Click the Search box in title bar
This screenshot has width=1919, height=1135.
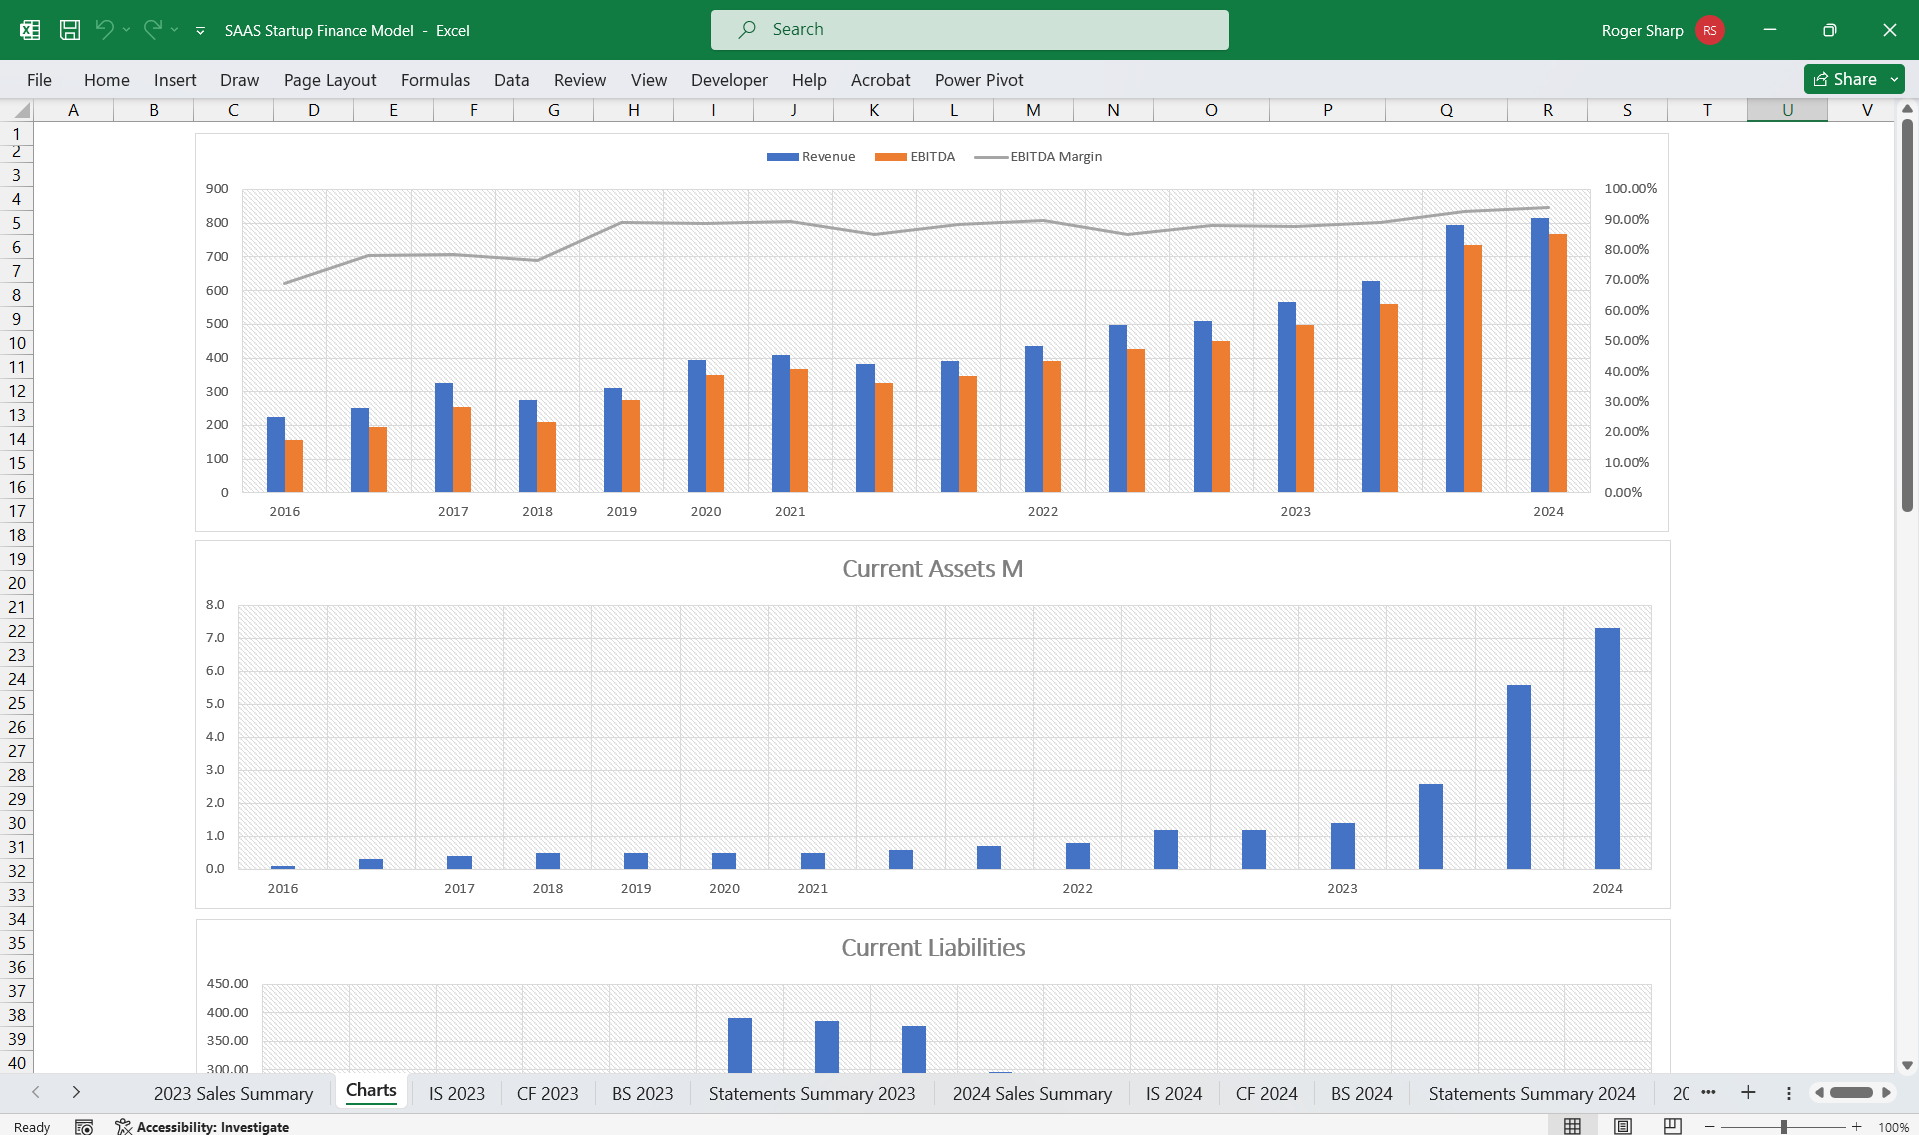click(969, 30)
